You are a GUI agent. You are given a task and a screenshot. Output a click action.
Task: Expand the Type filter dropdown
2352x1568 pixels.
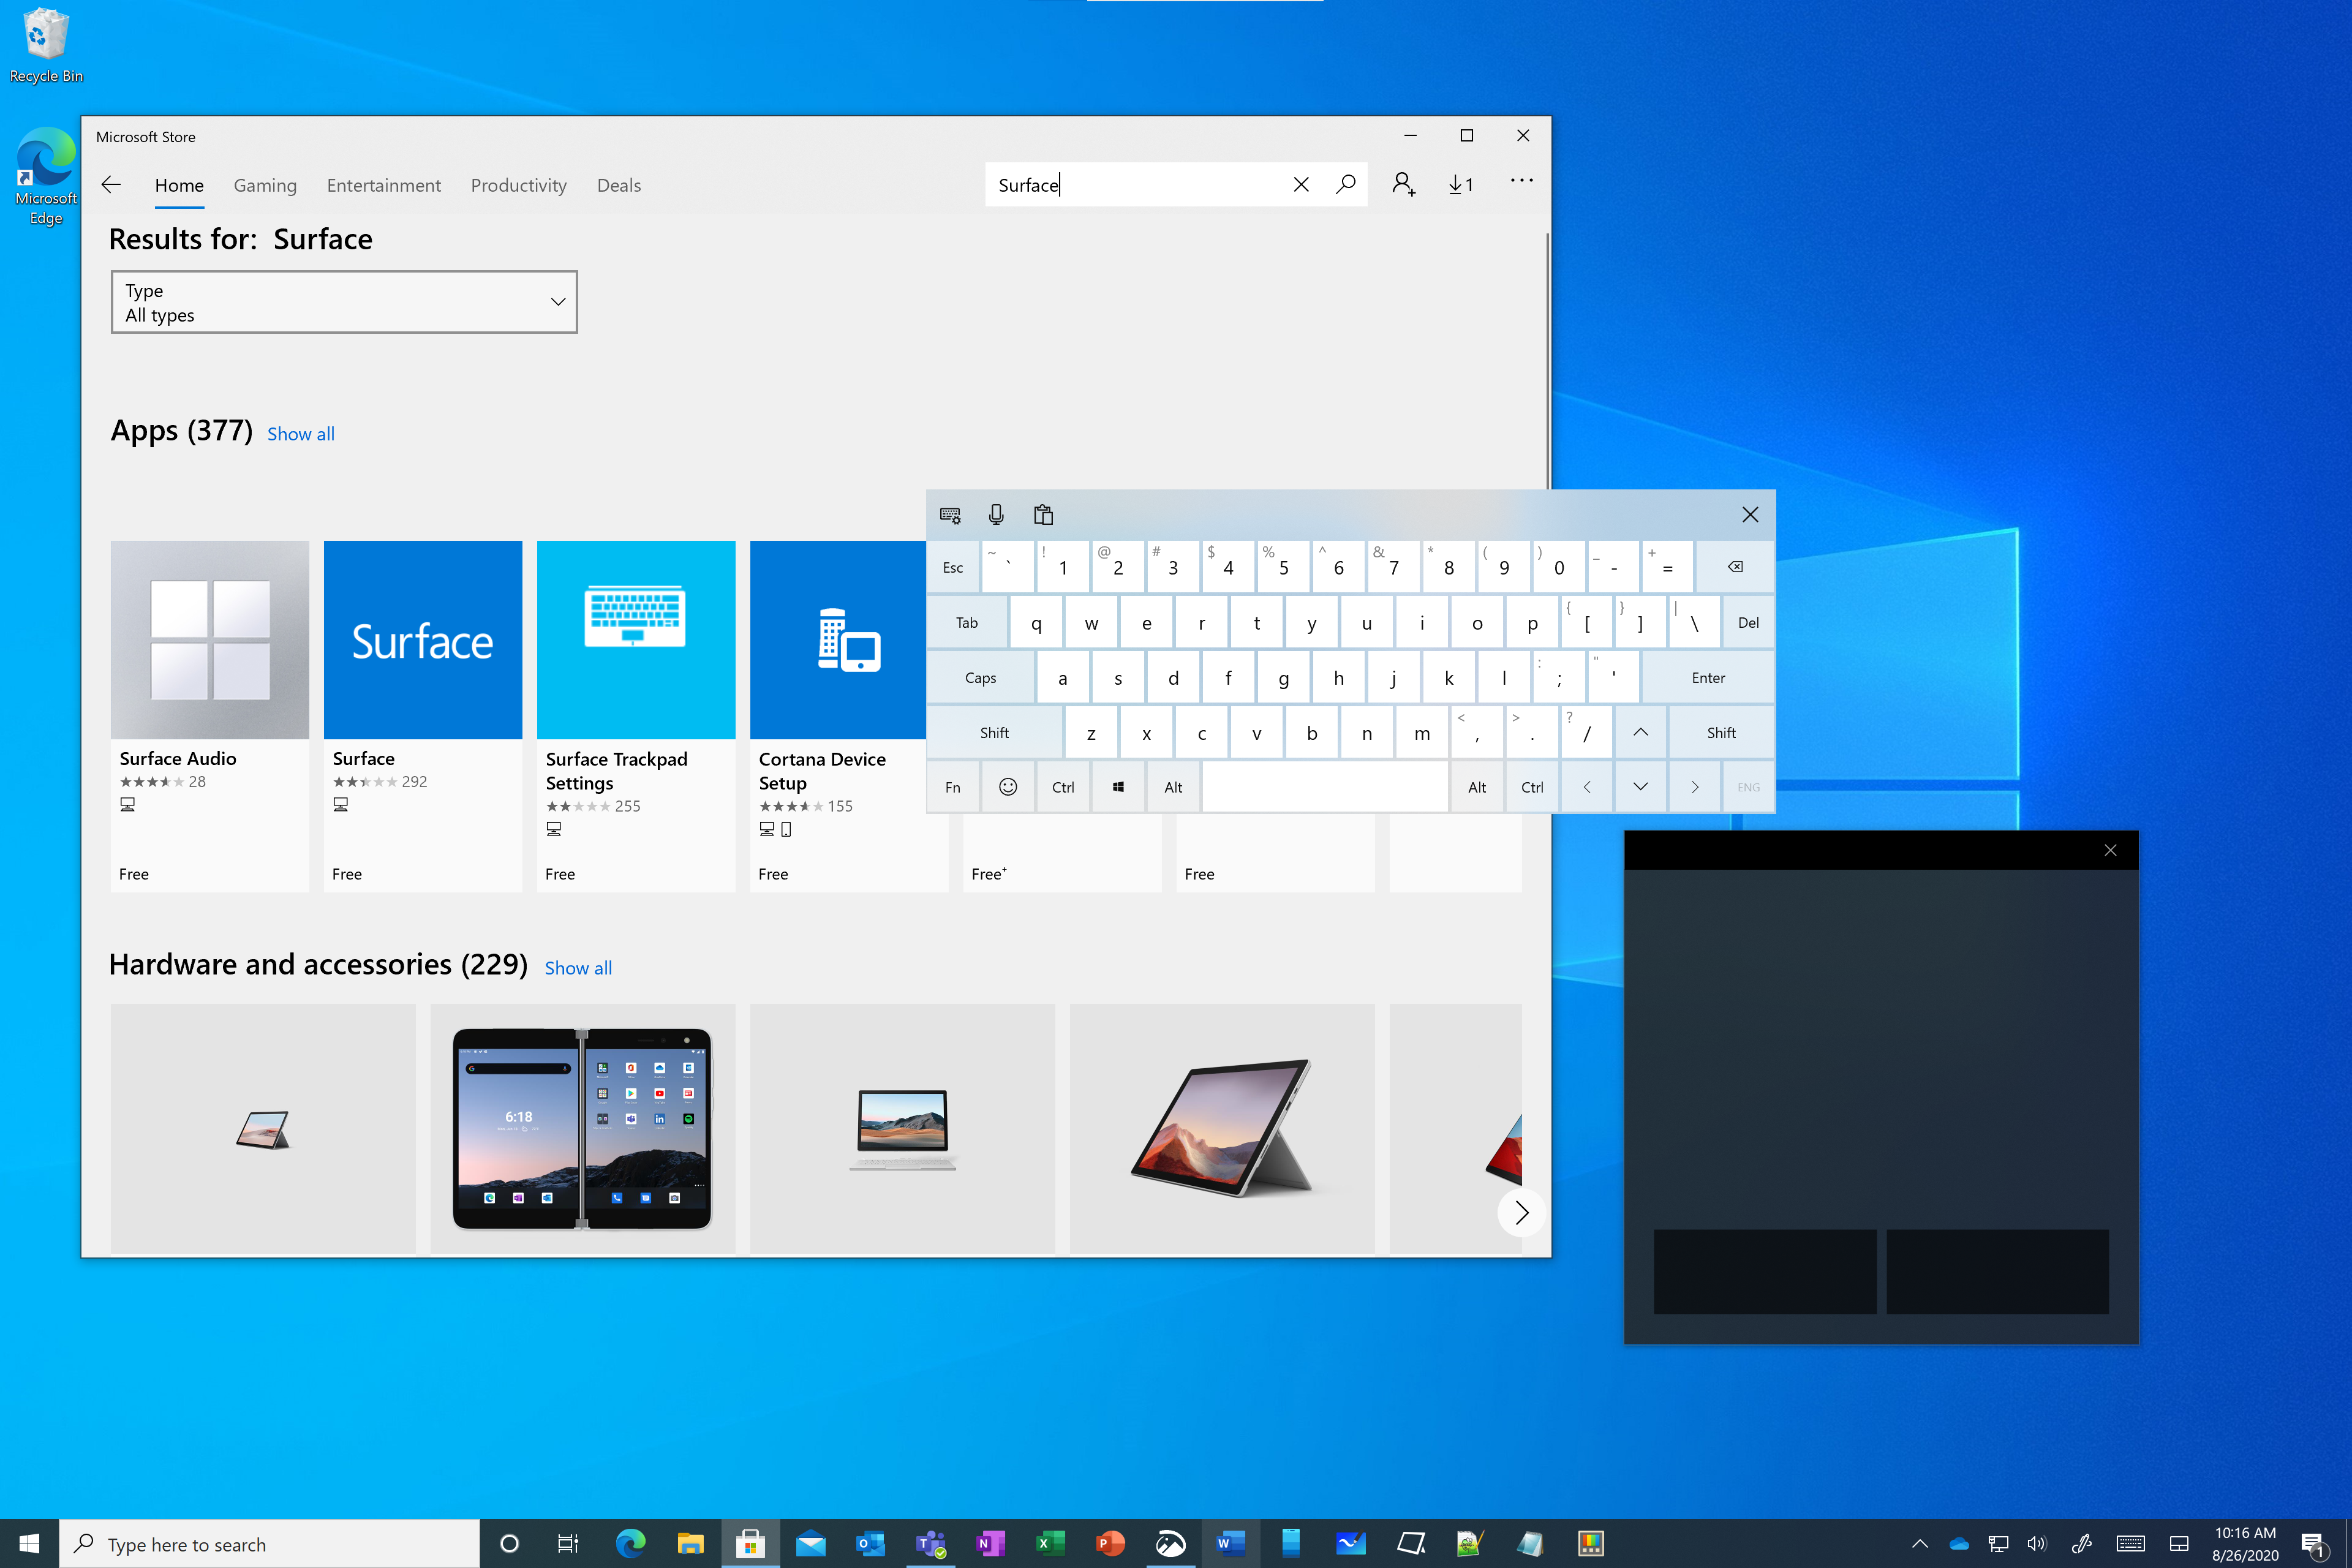(x=345, y=301)
